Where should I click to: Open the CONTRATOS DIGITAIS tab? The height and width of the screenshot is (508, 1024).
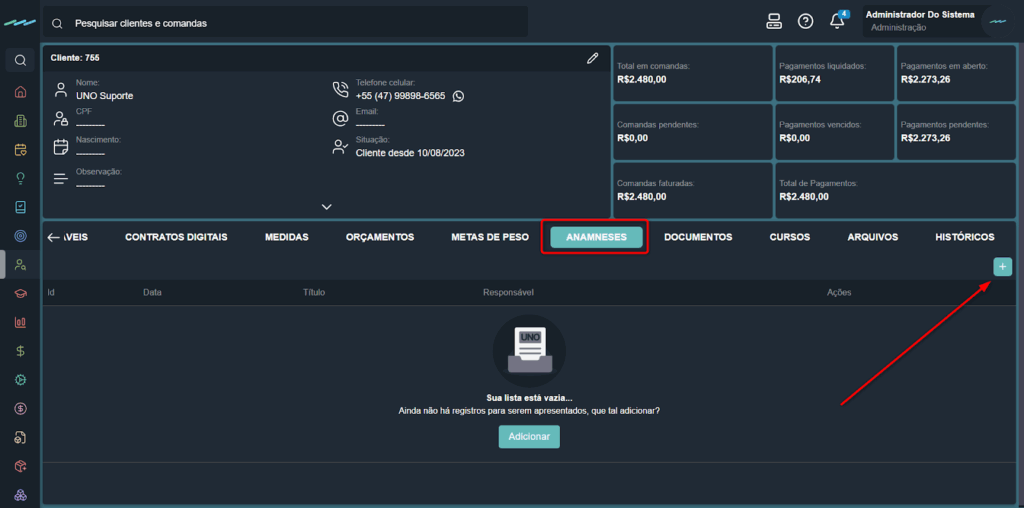pyautogui.click(x=176, y=237)
